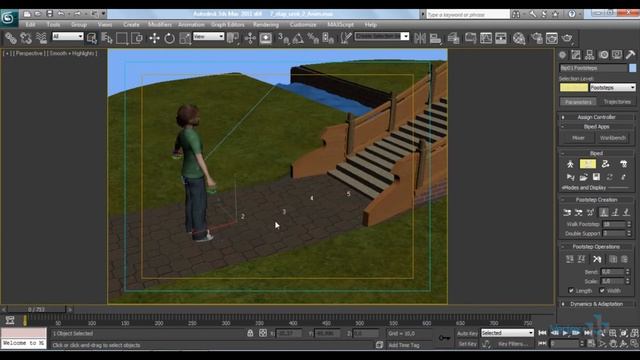Toggle Biped Mixer Mode icon

click(x=623, y=164)
